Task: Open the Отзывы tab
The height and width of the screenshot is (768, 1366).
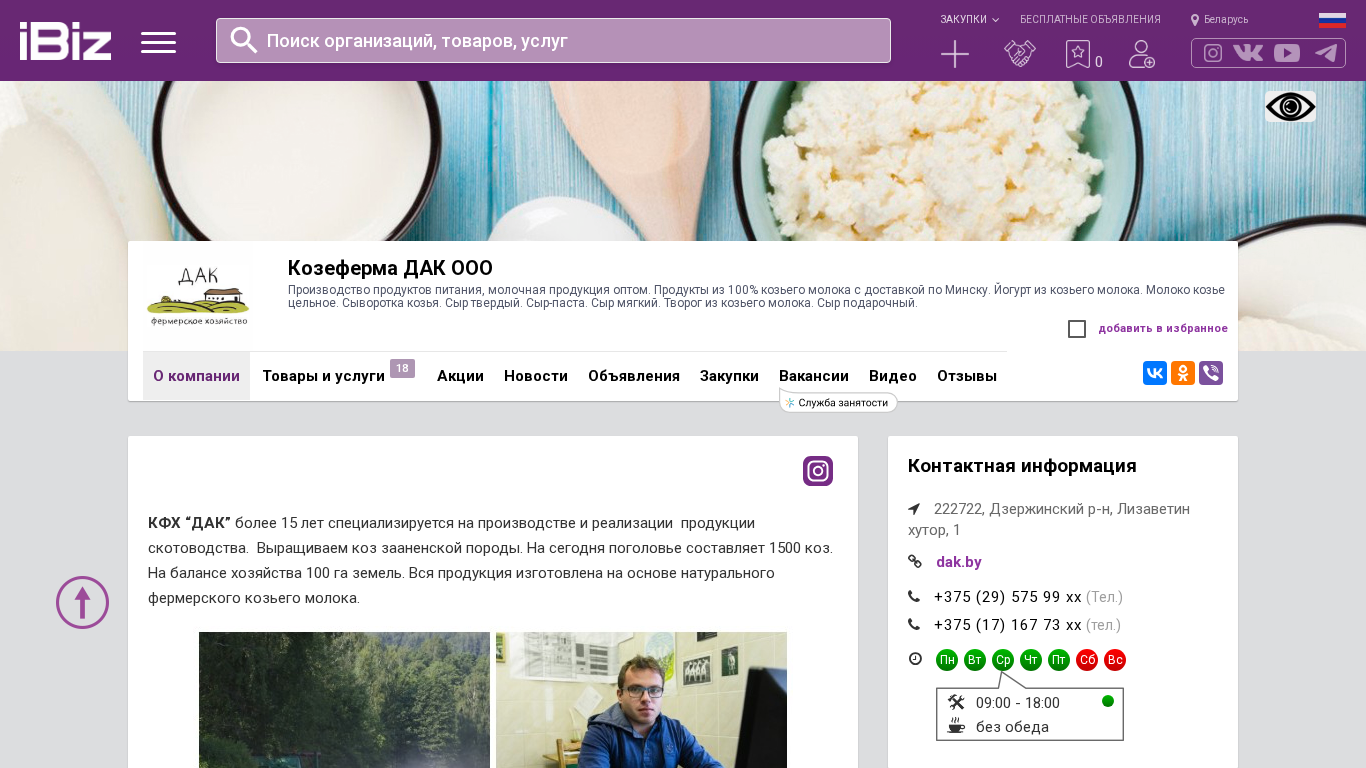Action: (967, 376)
